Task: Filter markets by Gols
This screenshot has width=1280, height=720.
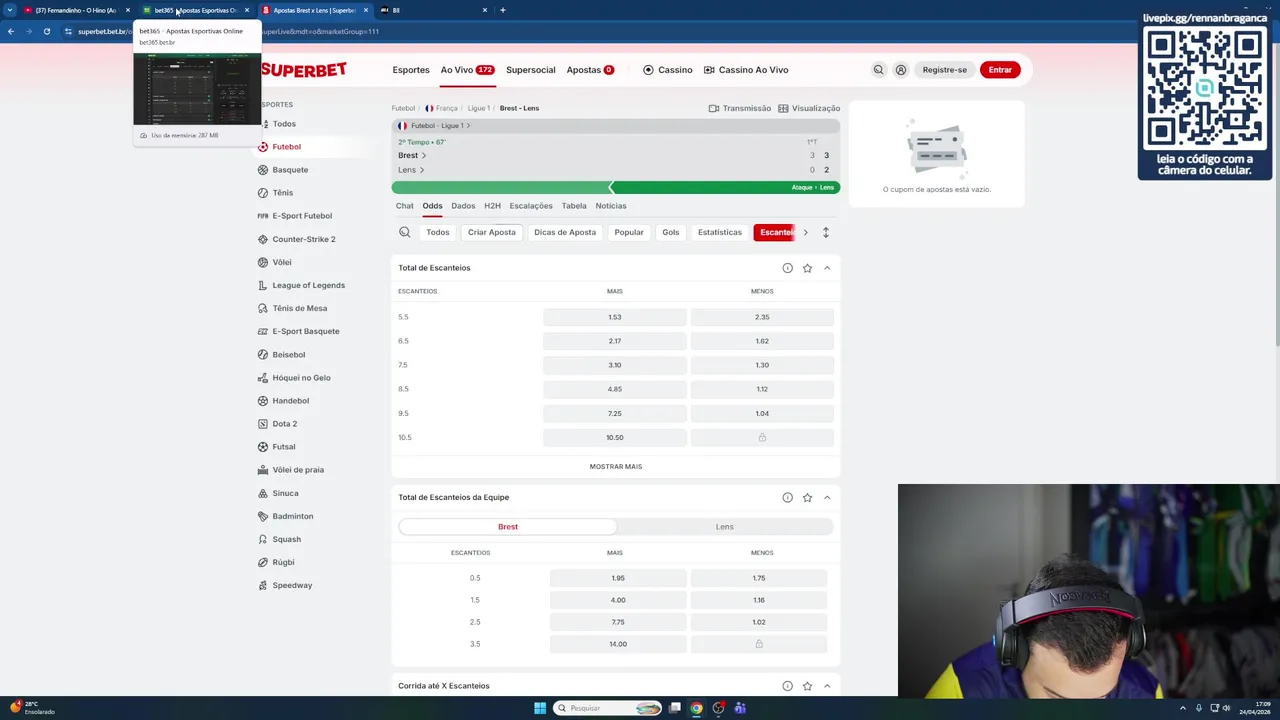Action: [x=670, y=232]
